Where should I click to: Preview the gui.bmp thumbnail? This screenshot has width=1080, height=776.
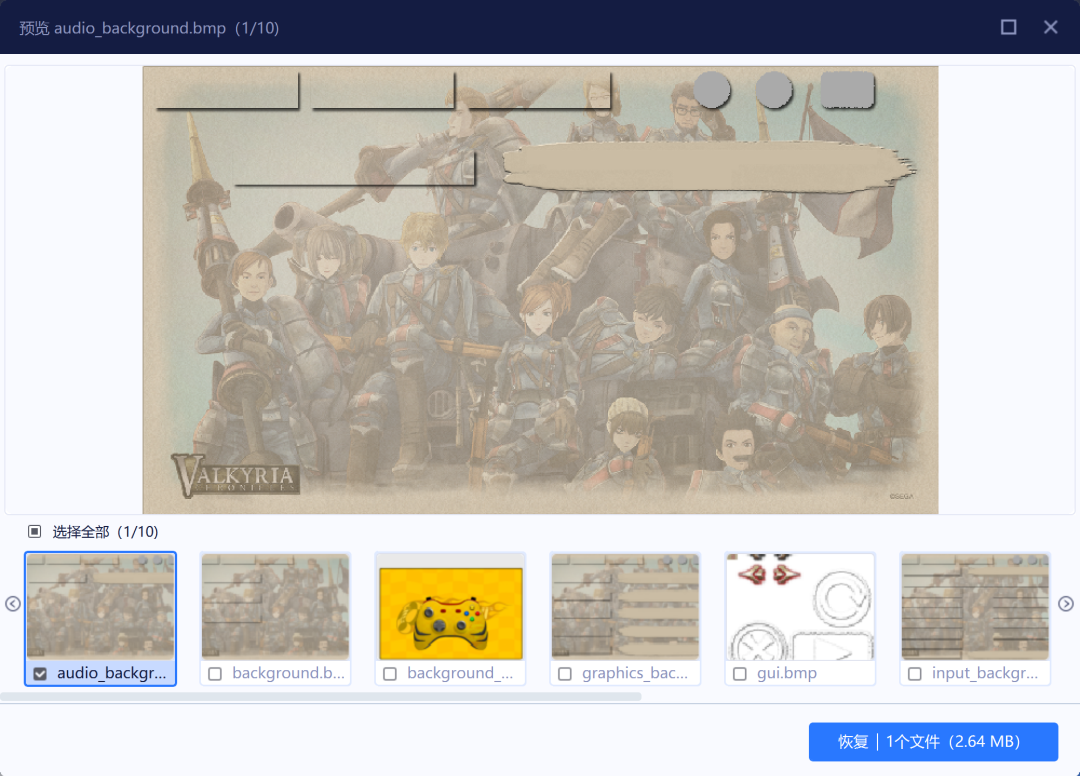click(x=800, y=607)
